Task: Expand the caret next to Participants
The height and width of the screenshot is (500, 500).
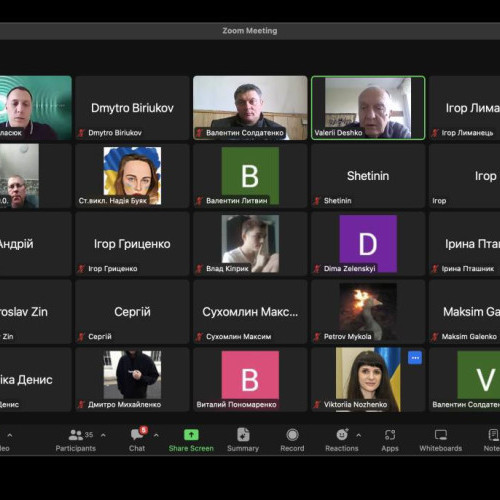Action: click(103, 435)
